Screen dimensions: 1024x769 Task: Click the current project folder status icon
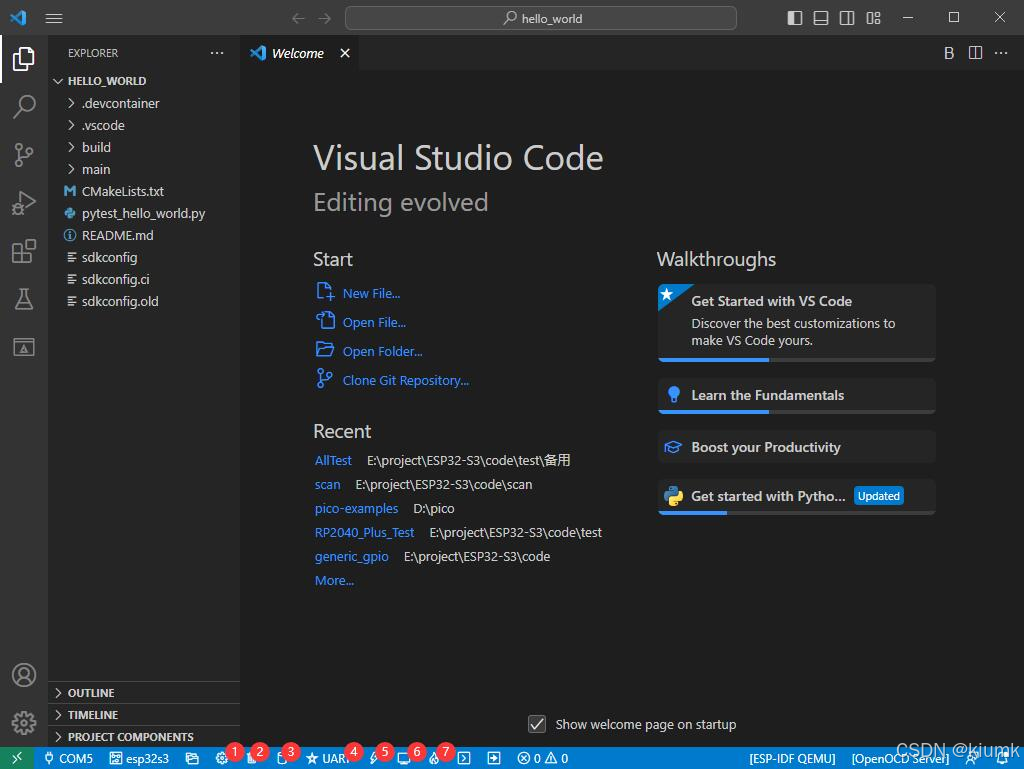pyautogui.click(x=192, y=759)
